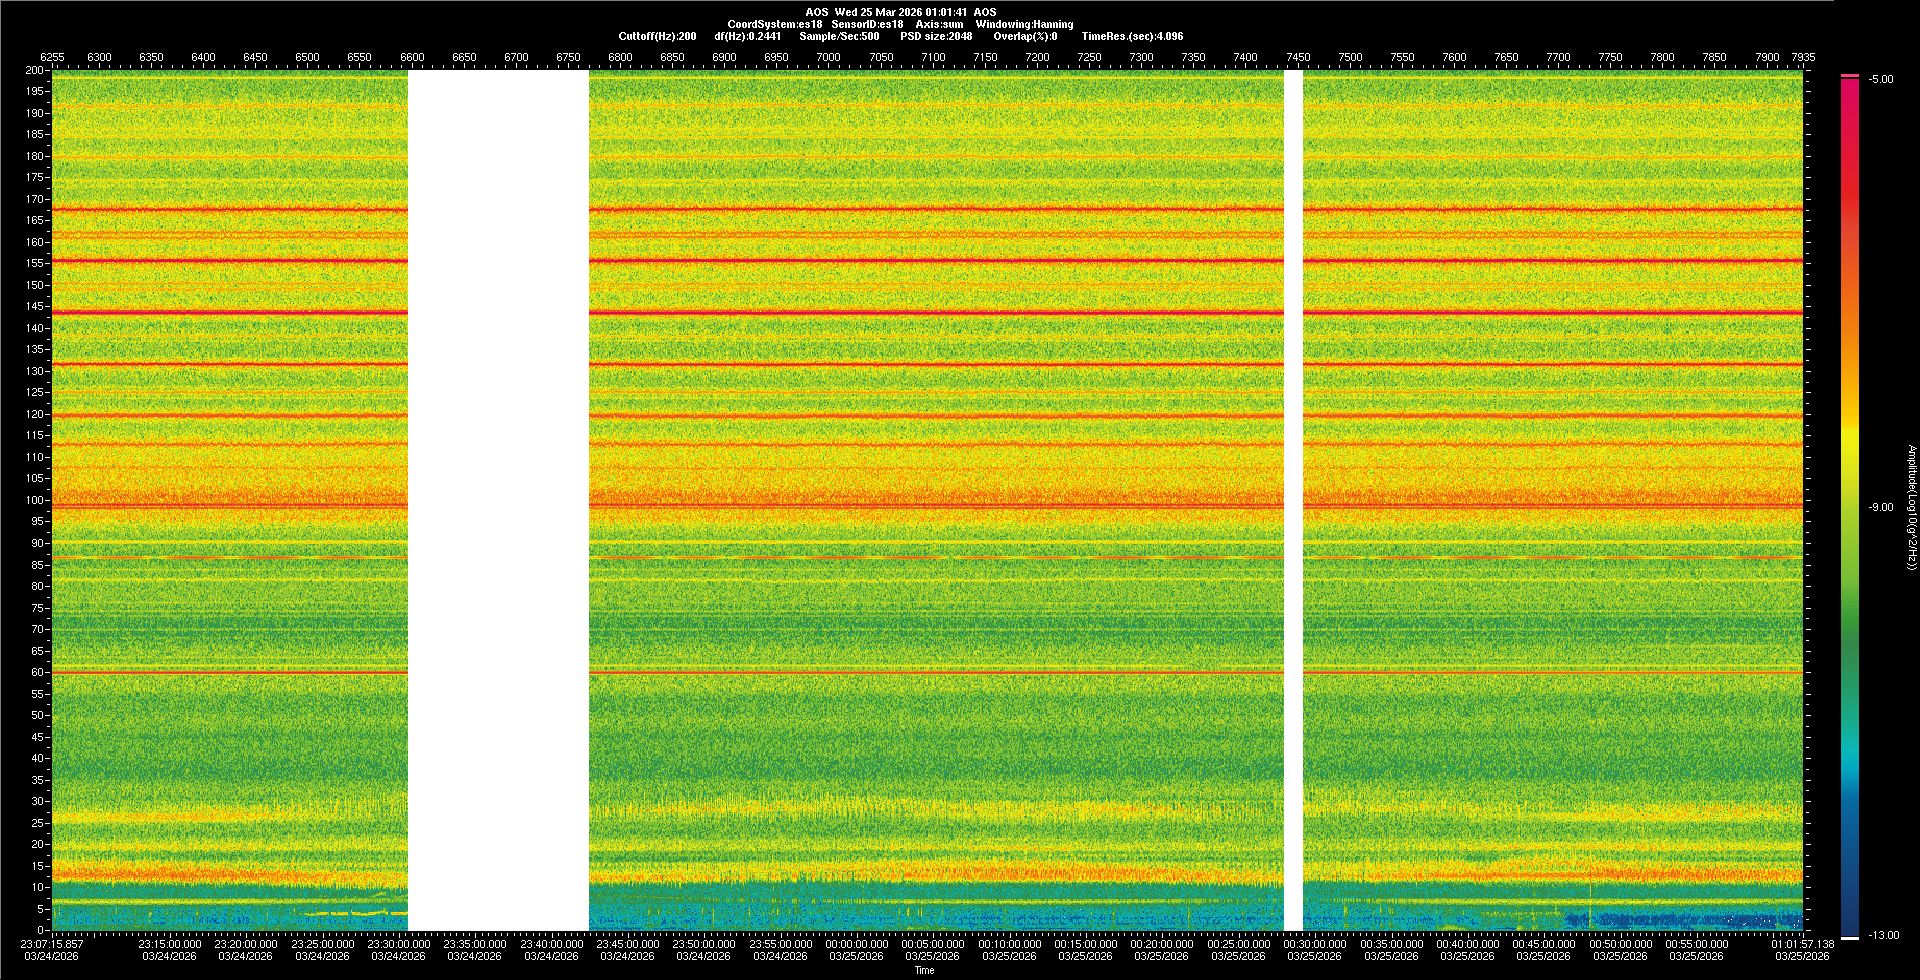
Task: Click the Cutoff(Hz):200 header label
Action: [x=657, y=36]
